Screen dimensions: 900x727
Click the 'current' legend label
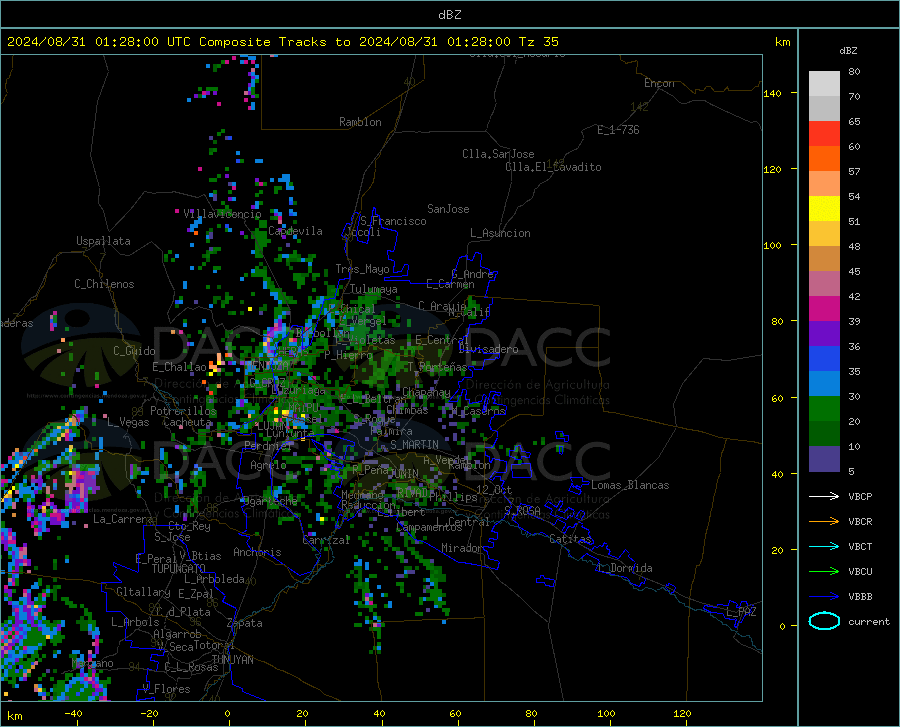[x=869, y=621]
